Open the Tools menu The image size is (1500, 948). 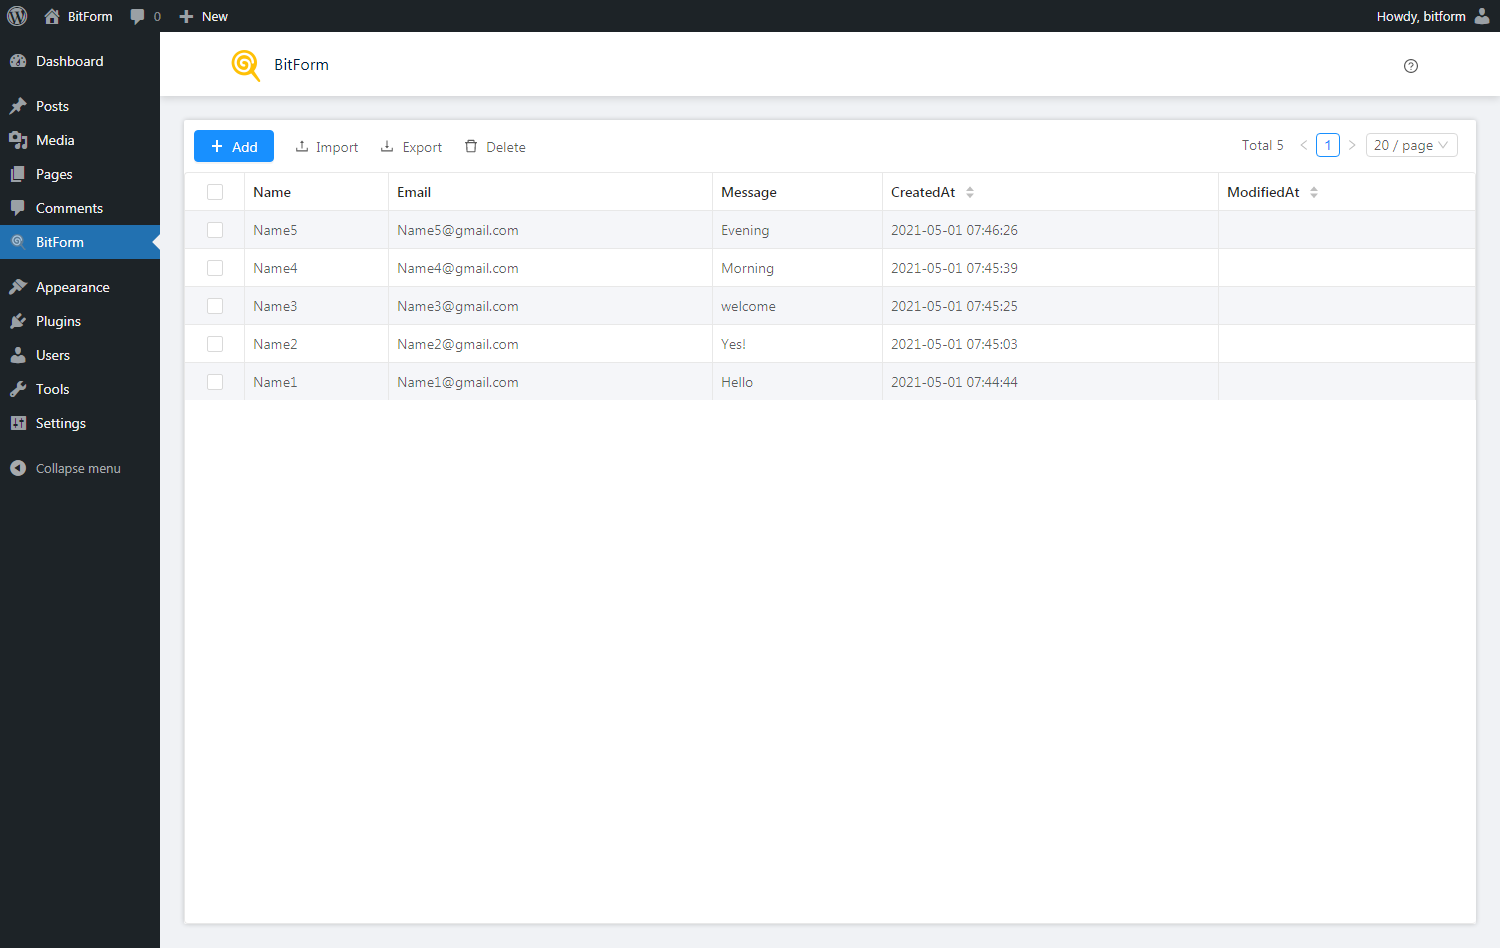[80, 389]
